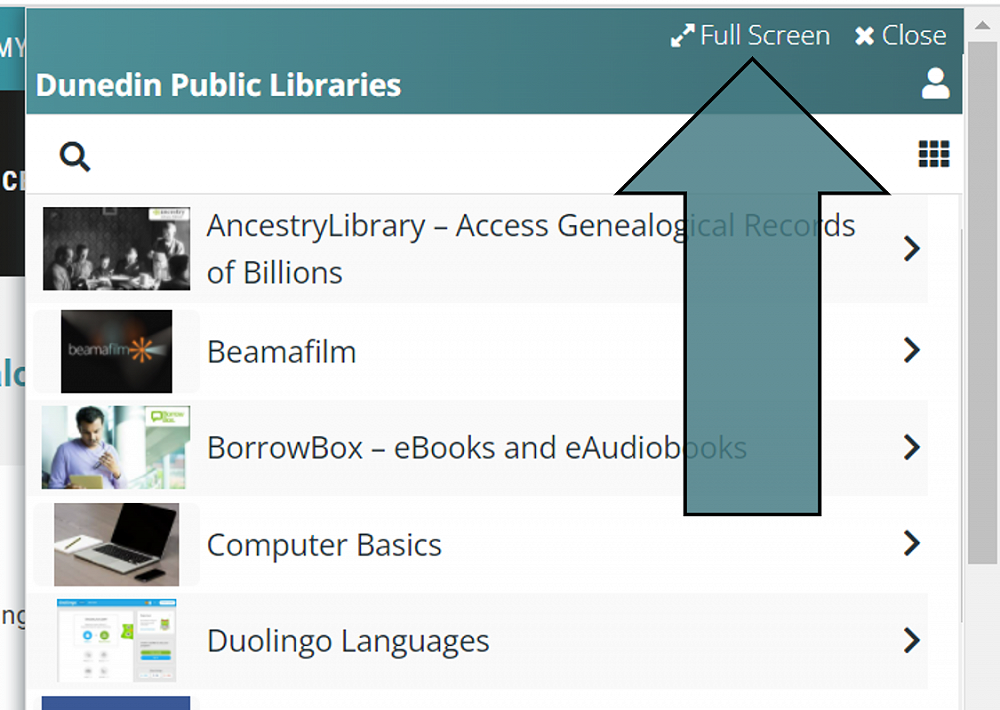The height and width of the screenshot is (710, 1000).
Task: Expand BorrowBox entry with right chevron
Action: coord(911,447)
